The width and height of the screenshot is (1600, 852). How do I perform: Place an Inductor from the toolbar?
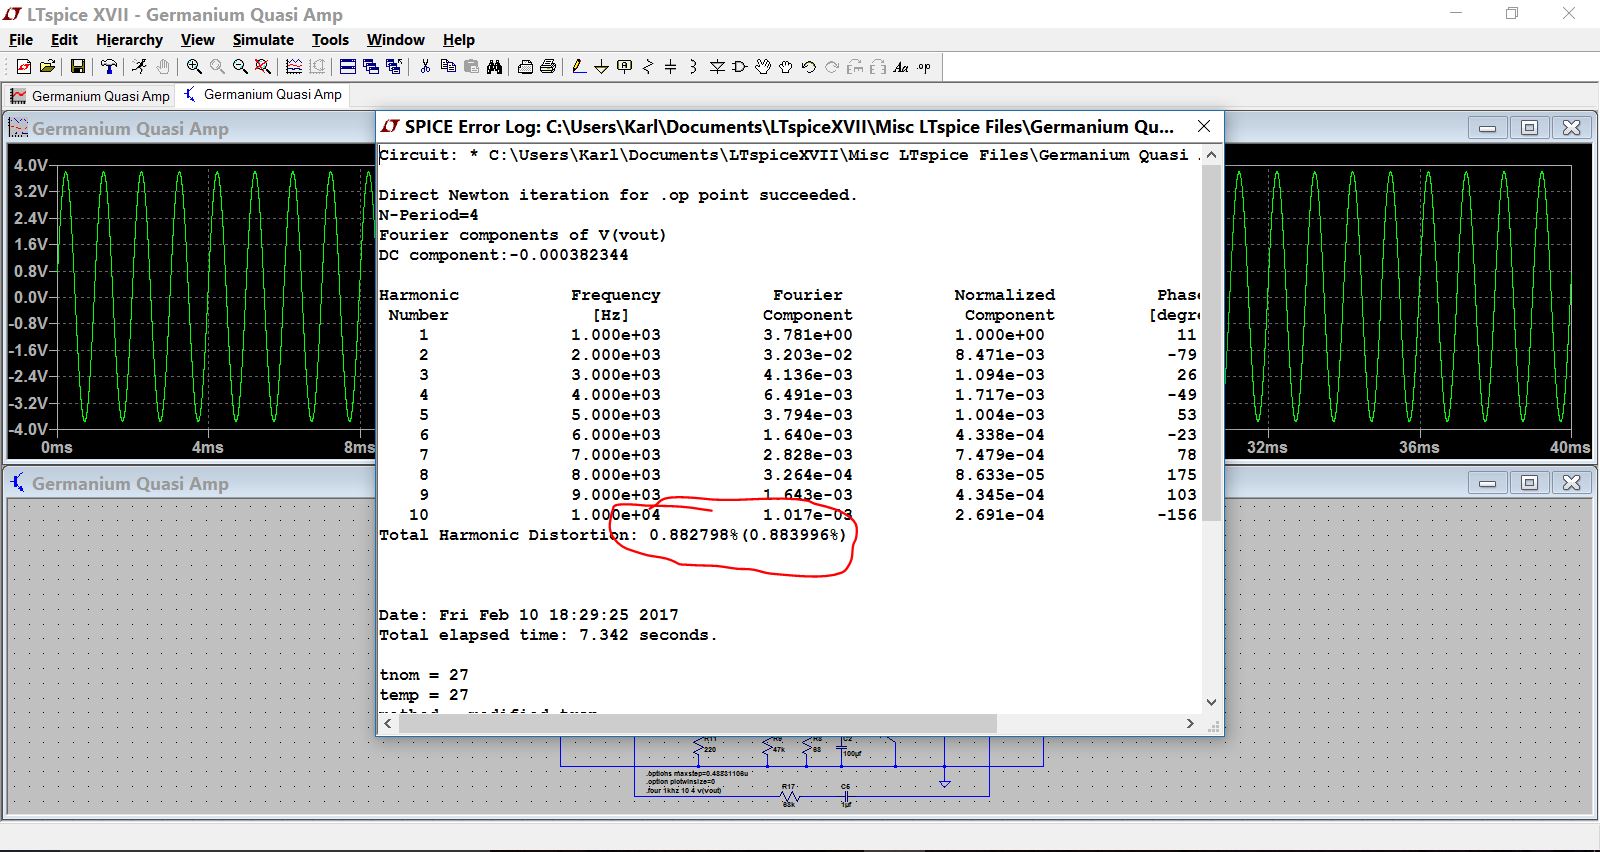pos(693,67)
